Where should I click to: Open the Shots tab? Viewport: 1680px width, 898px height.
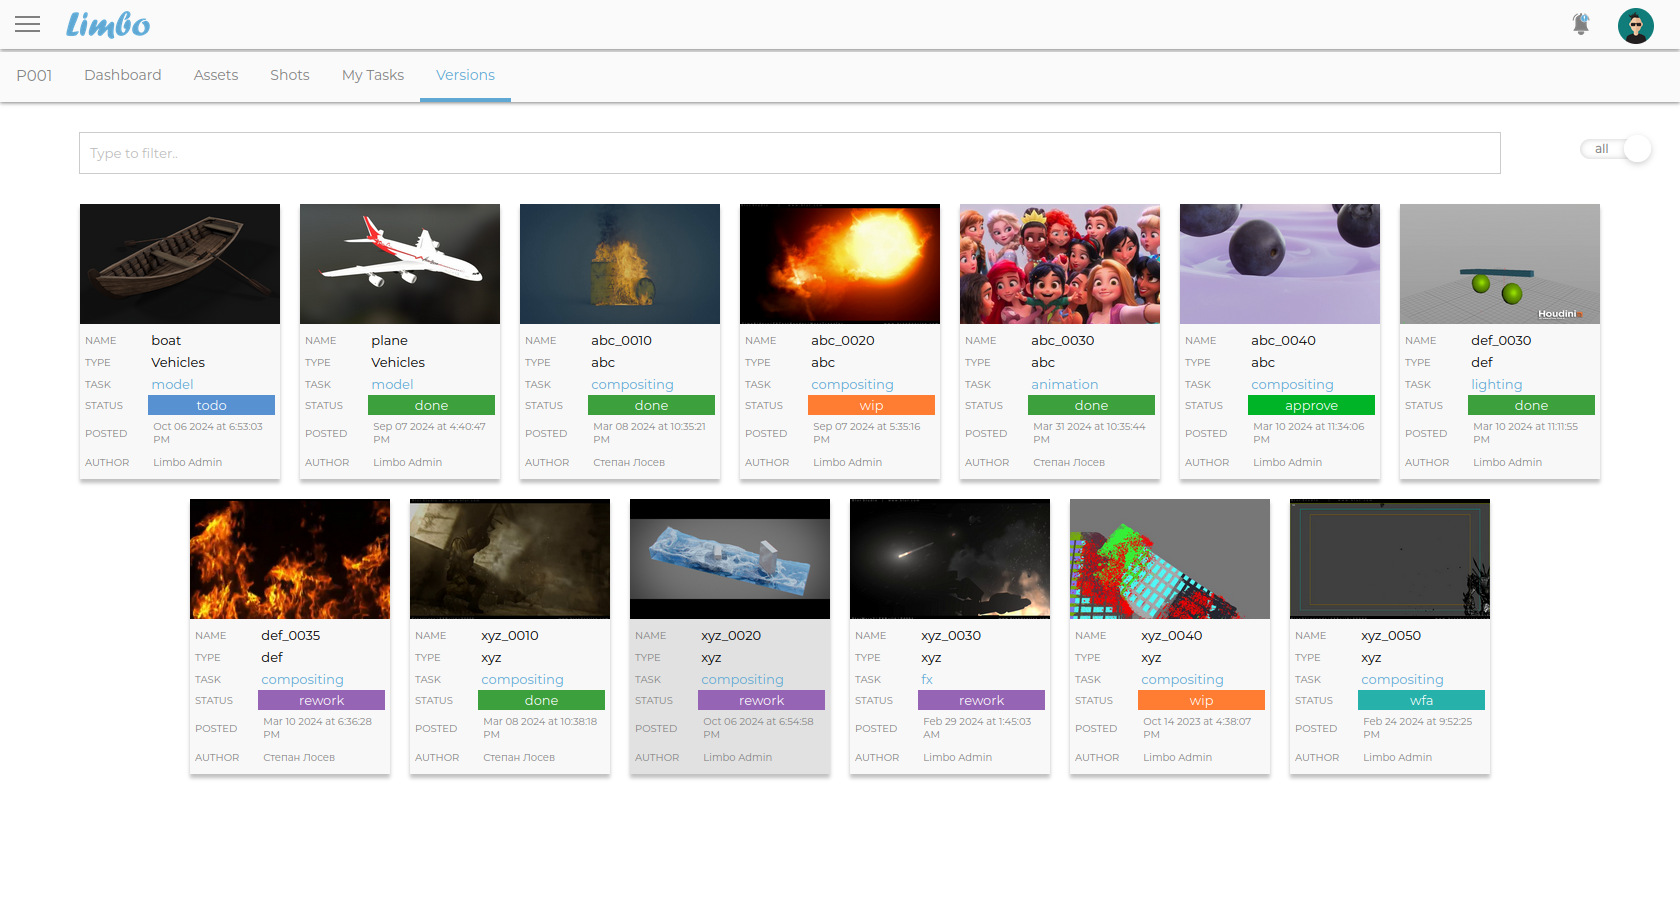(x=289, y=75)
